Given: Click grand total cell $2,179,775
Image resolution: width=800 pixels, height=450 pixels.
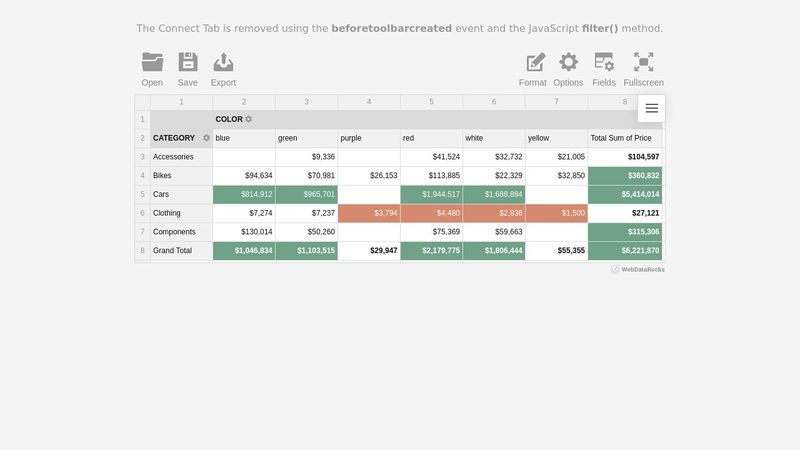Looking at the screenshot, I should coord(431,251).
